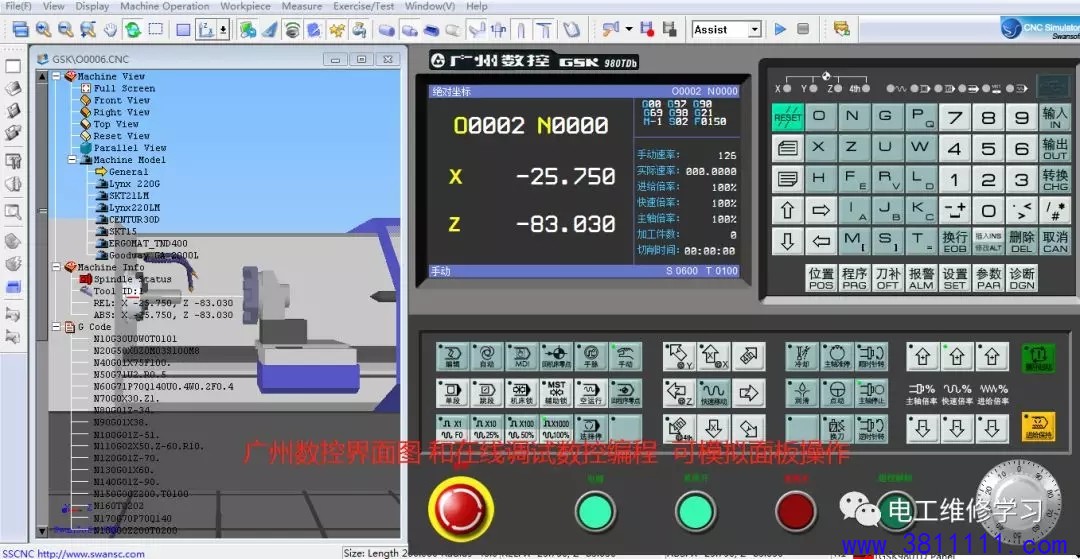The image size is (1080, 559).
Task: Toggle 选择停 optional stop
Action: pos(590,428)
